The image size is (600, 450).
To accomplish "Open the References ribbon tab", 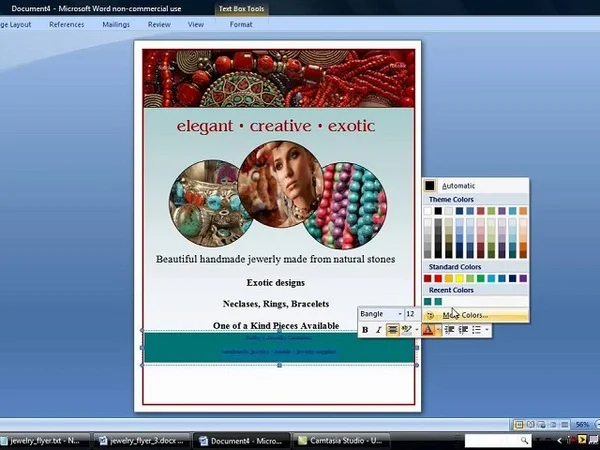I will (x=67, y=24).
